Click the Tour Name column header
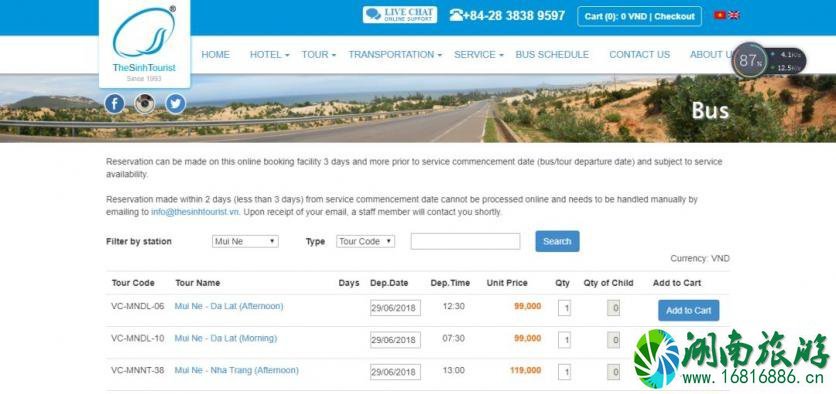Screen dimensions: 836x394 pos(197,283)
